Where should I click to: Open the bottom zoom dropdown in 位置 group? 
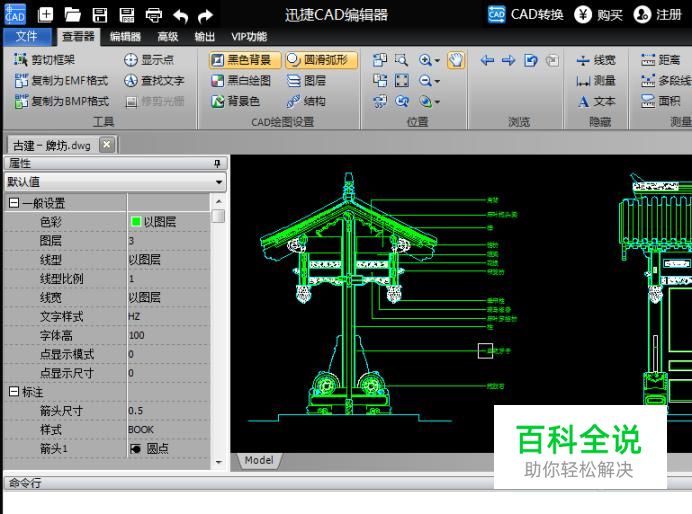437,102
